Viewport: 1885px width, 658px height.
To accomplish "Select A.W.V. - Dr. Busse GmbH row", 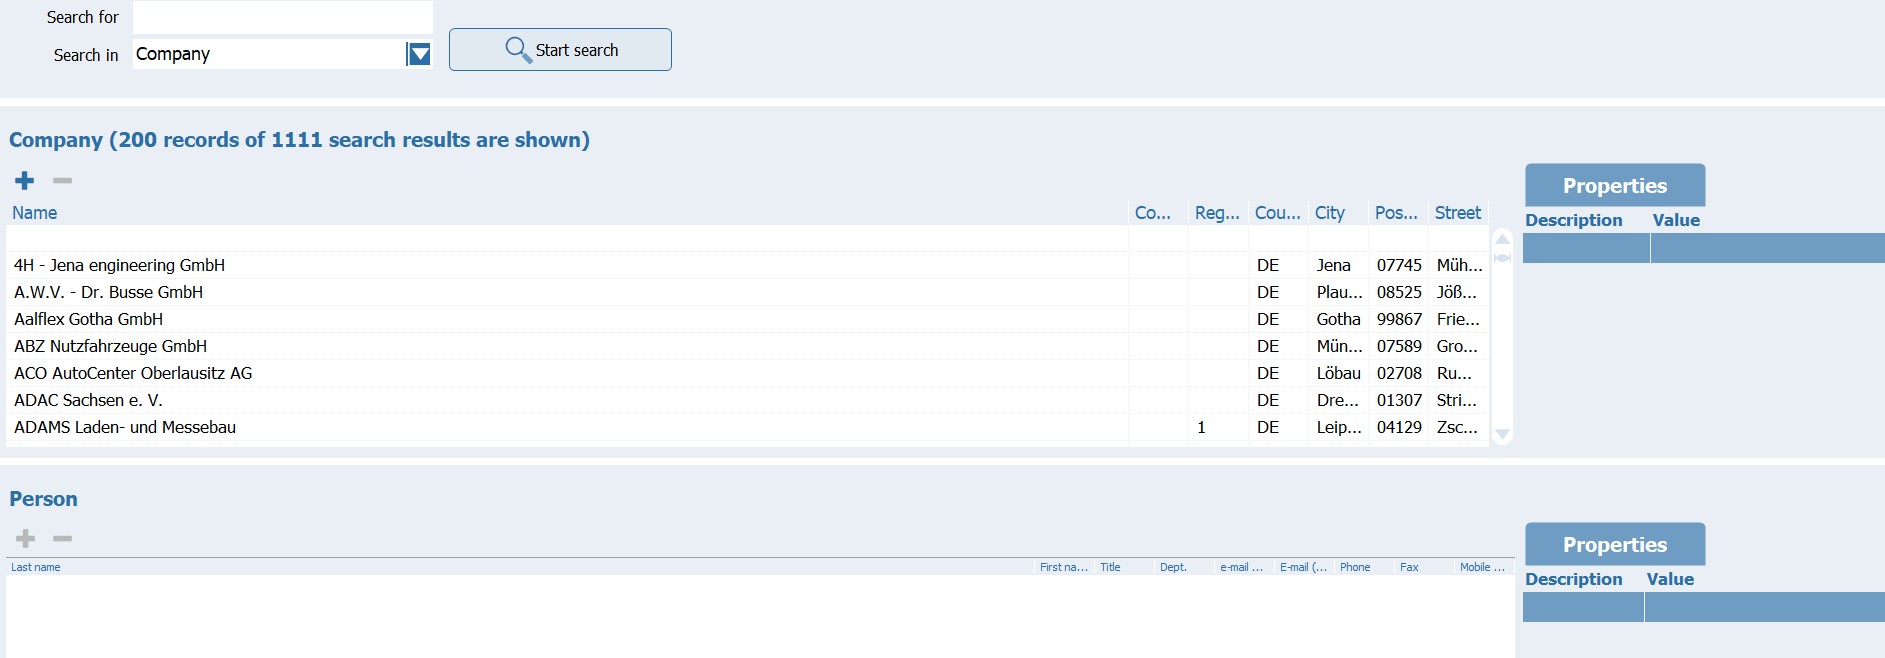I will coord(748,292).
